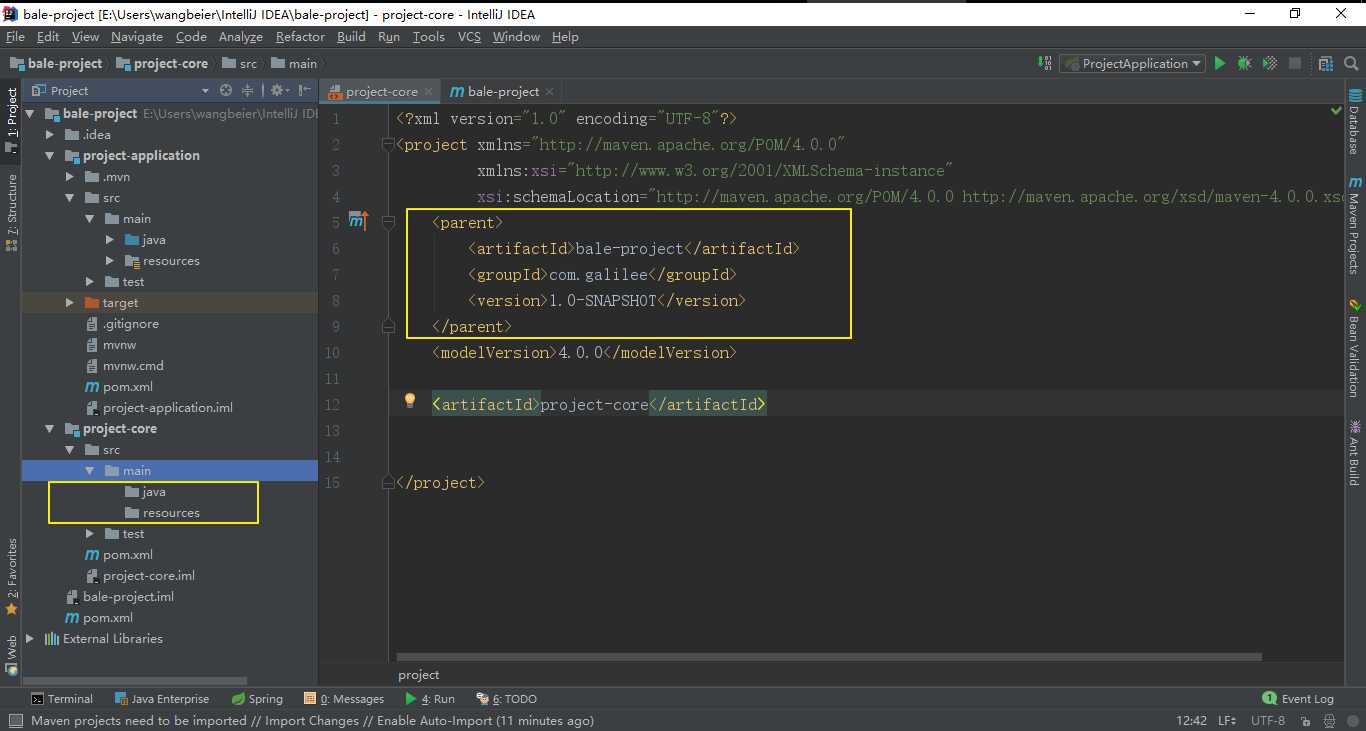Screen dimensions: 1366x731
Task: Collapse the project-application module
Action: pos(50,155)
